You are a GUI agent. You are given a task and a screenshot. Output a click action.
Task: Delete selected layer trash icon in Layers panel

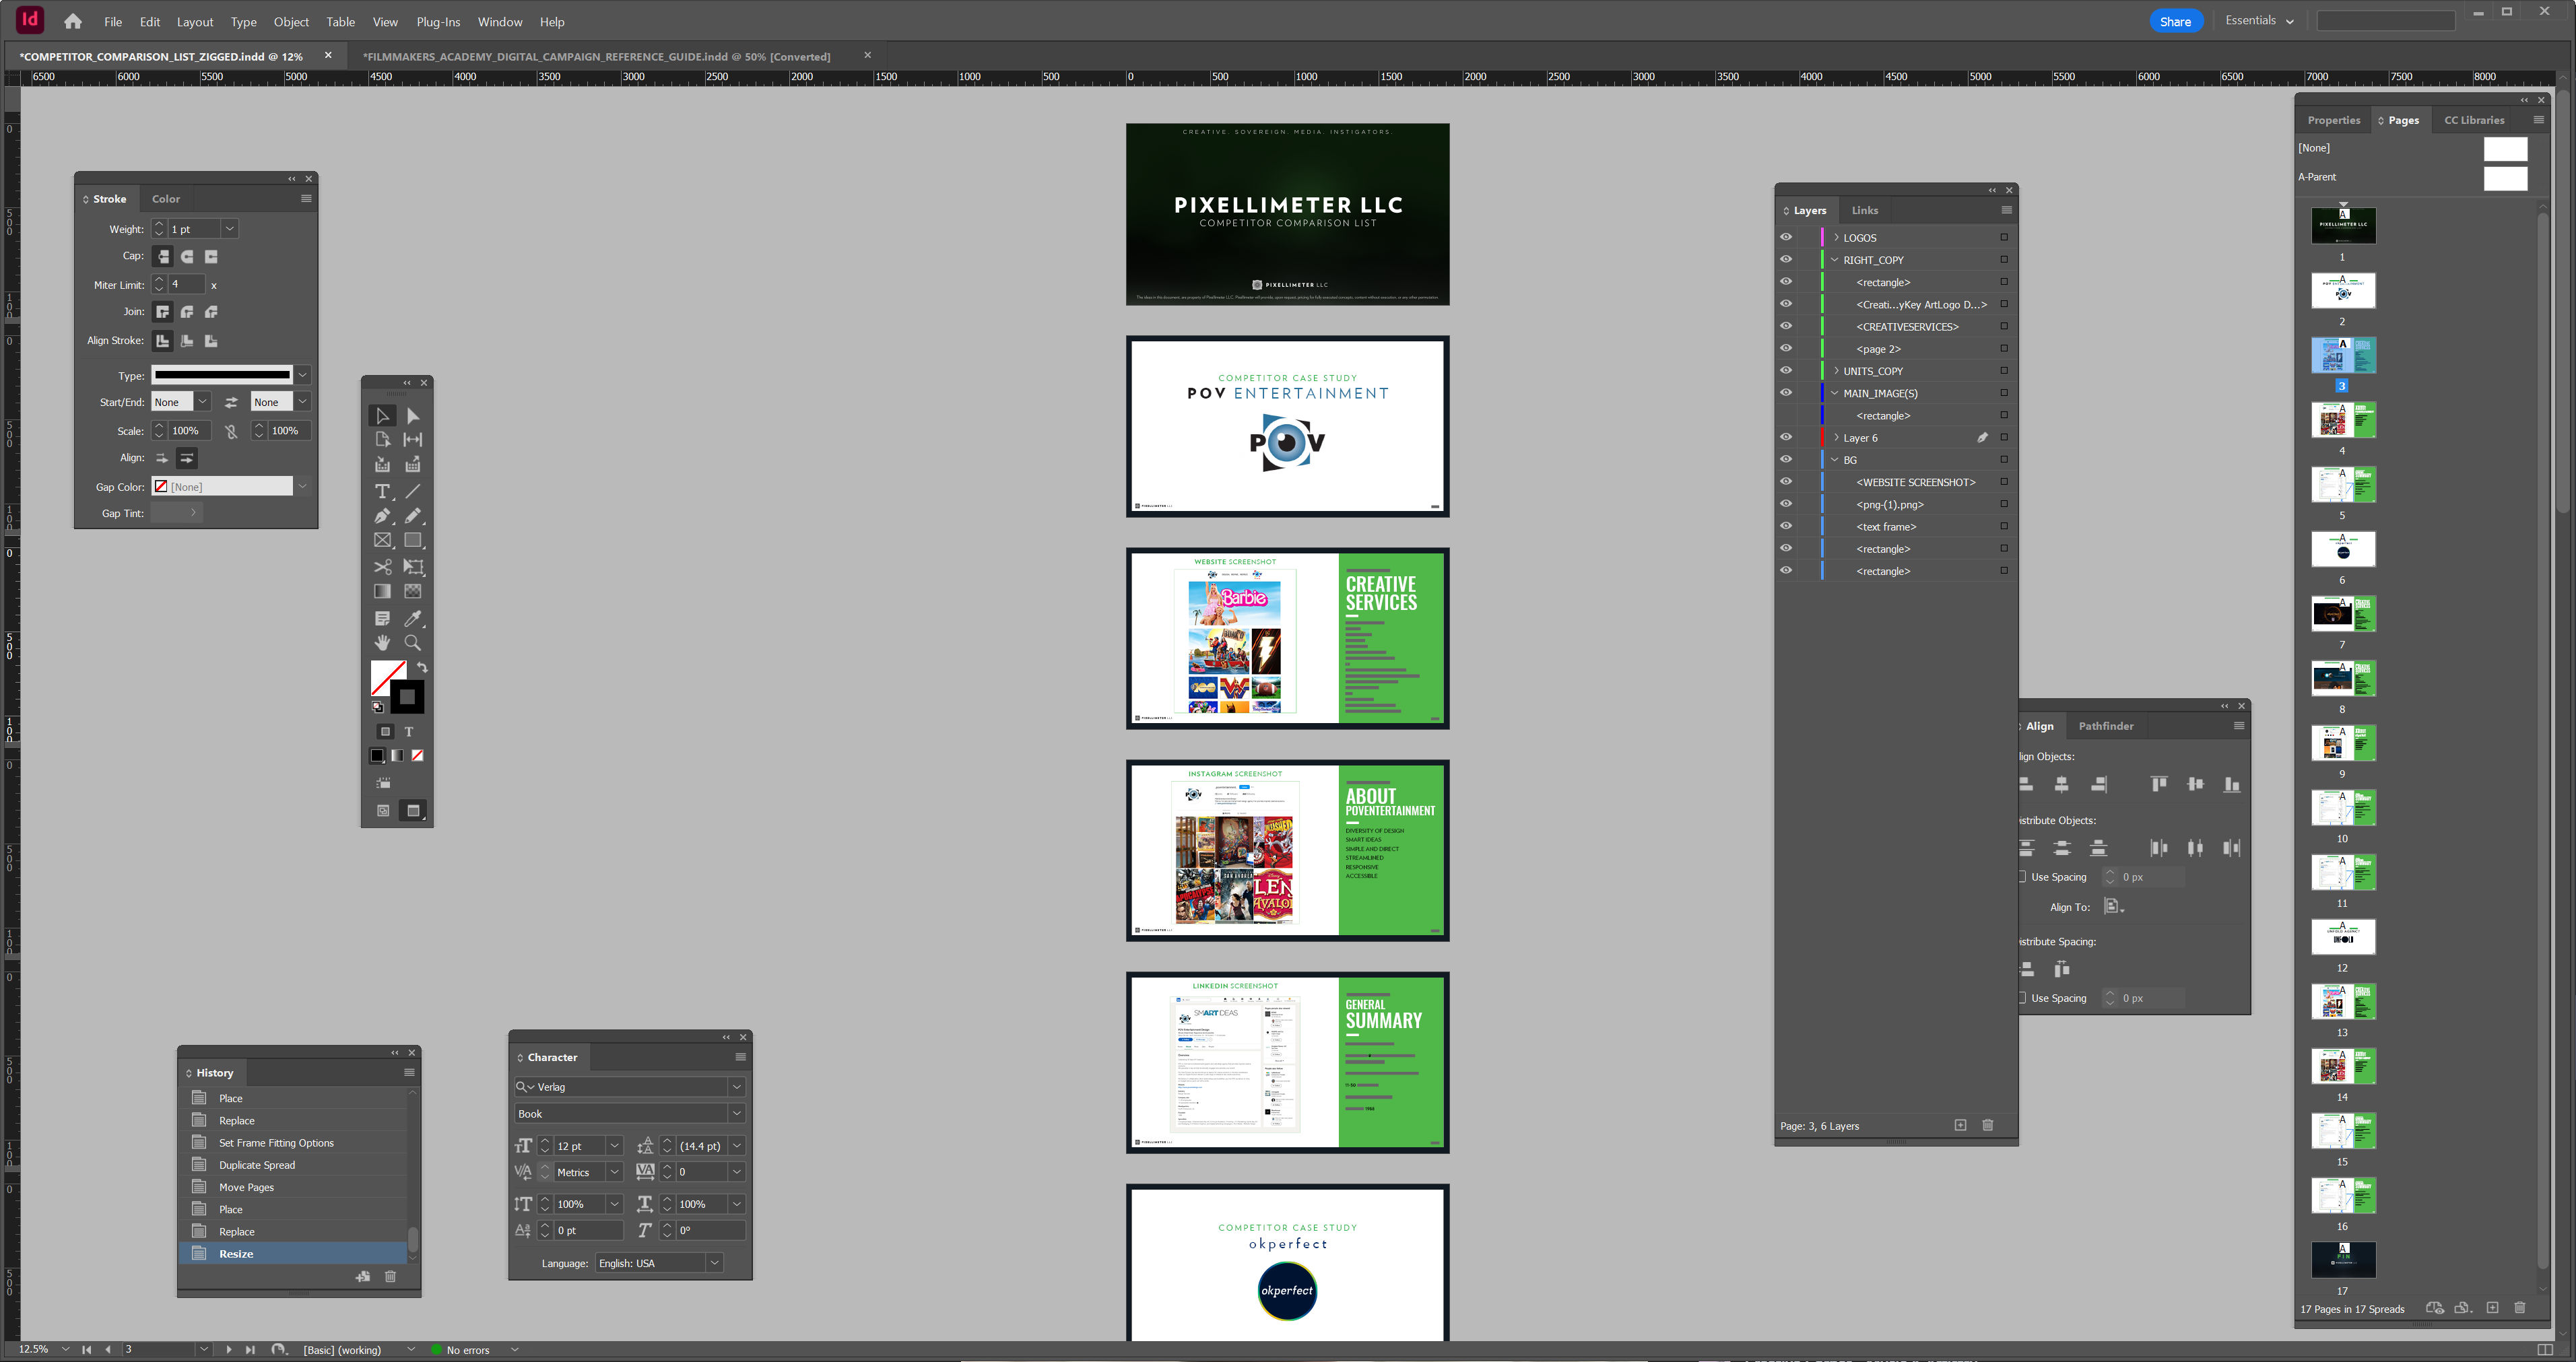1988,1125
